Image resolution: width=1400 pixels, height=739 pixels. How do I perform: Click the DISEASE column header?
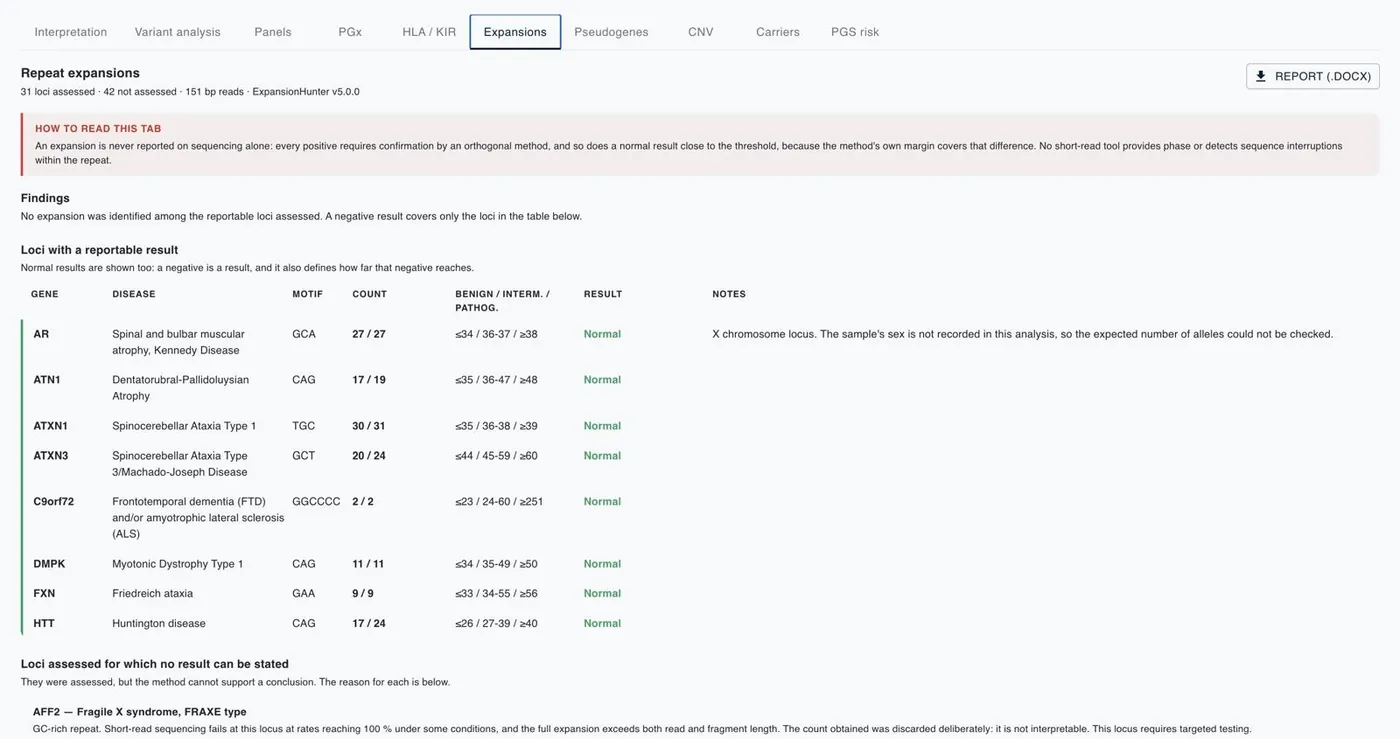click(x=134, y=294)
